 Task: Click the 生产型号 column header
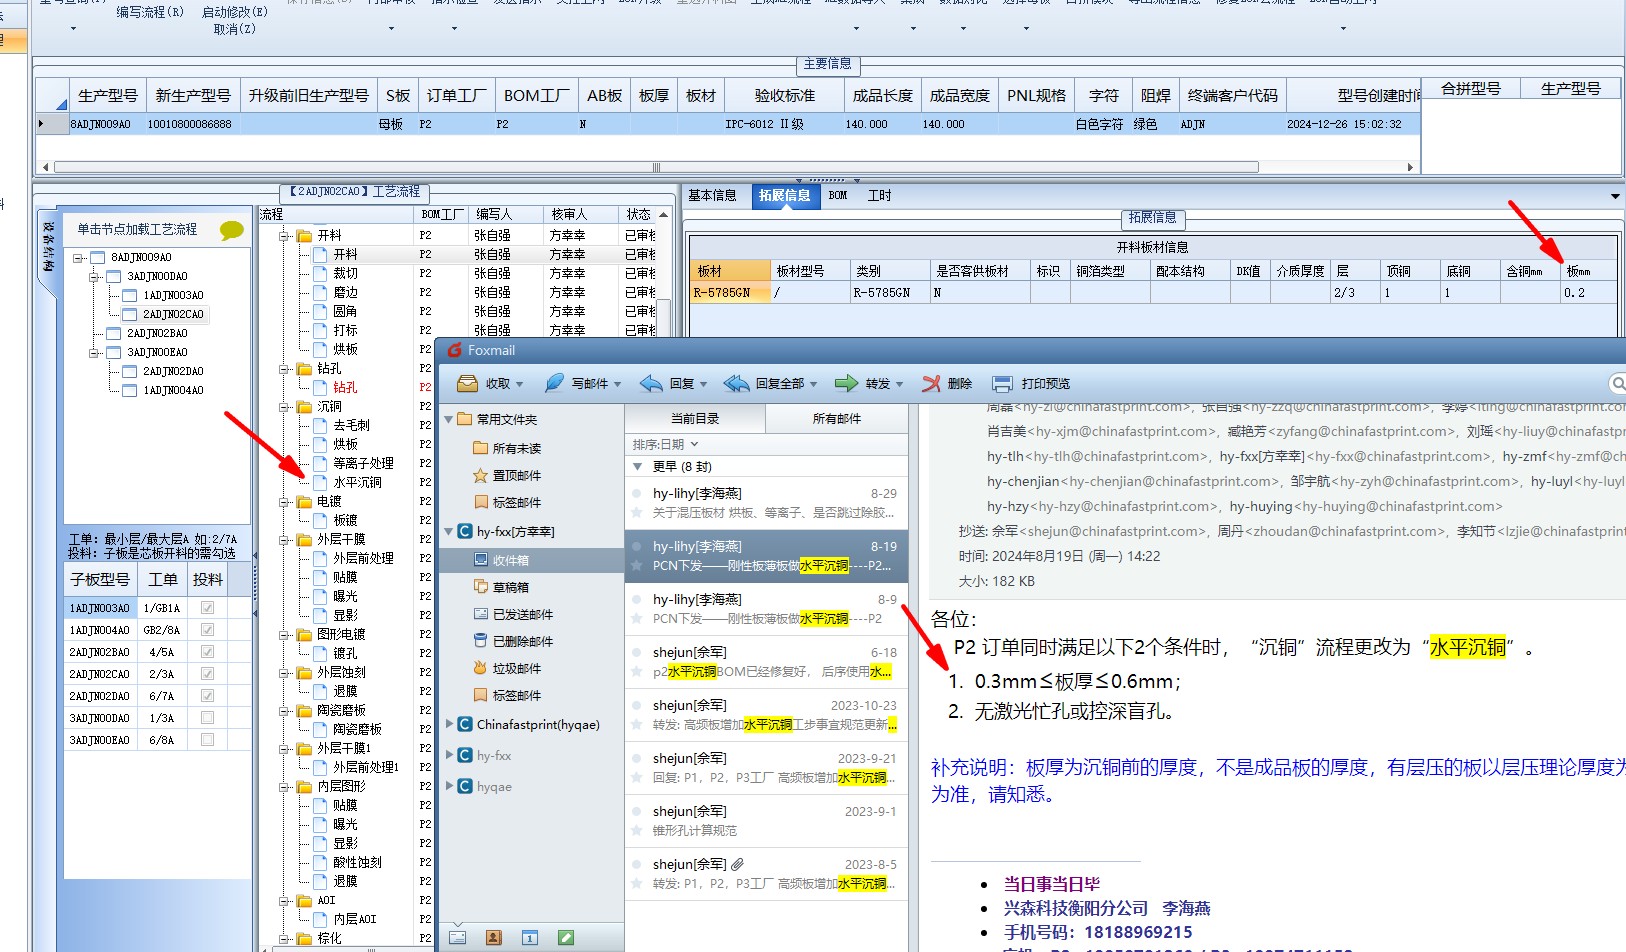(107, 95)
